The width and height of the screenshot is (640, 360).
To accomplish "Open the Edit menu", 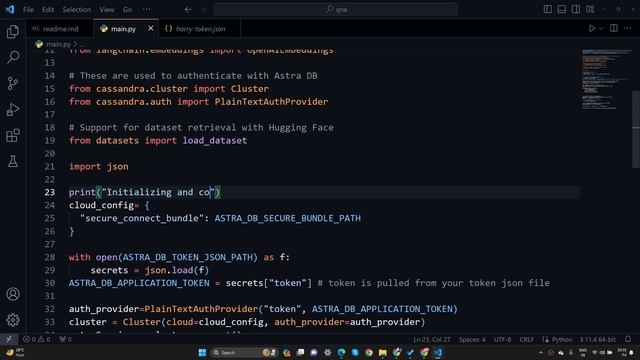I will (x=48, y=9).
